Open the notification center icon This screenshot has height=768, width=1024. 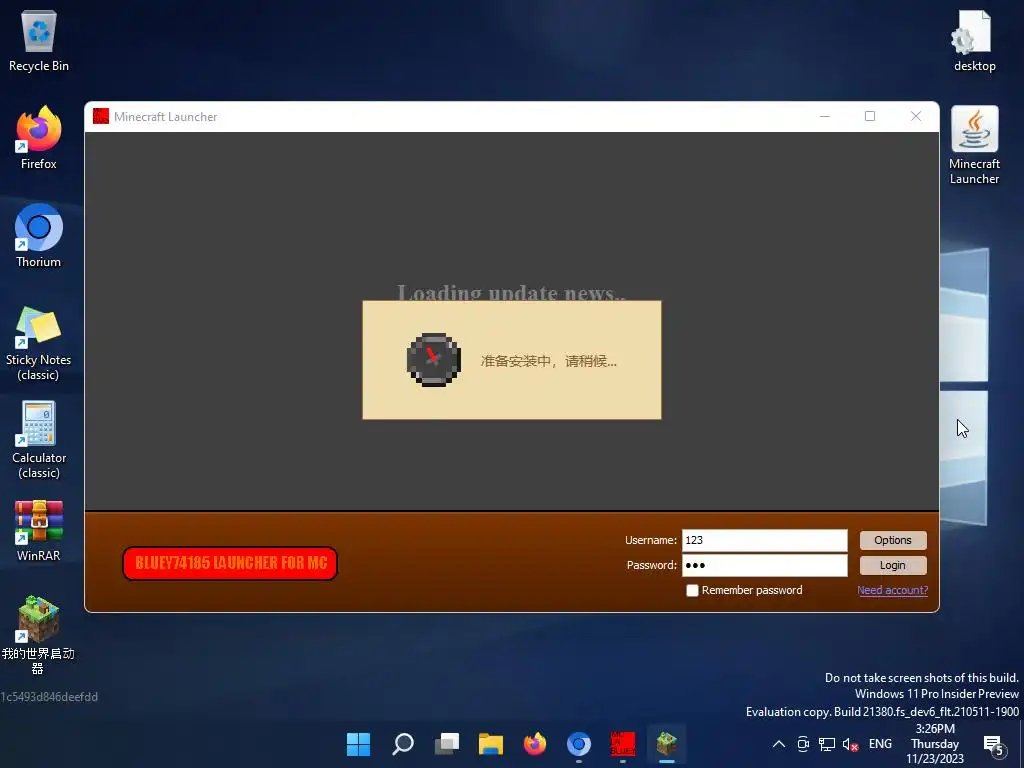click(994, 745)
